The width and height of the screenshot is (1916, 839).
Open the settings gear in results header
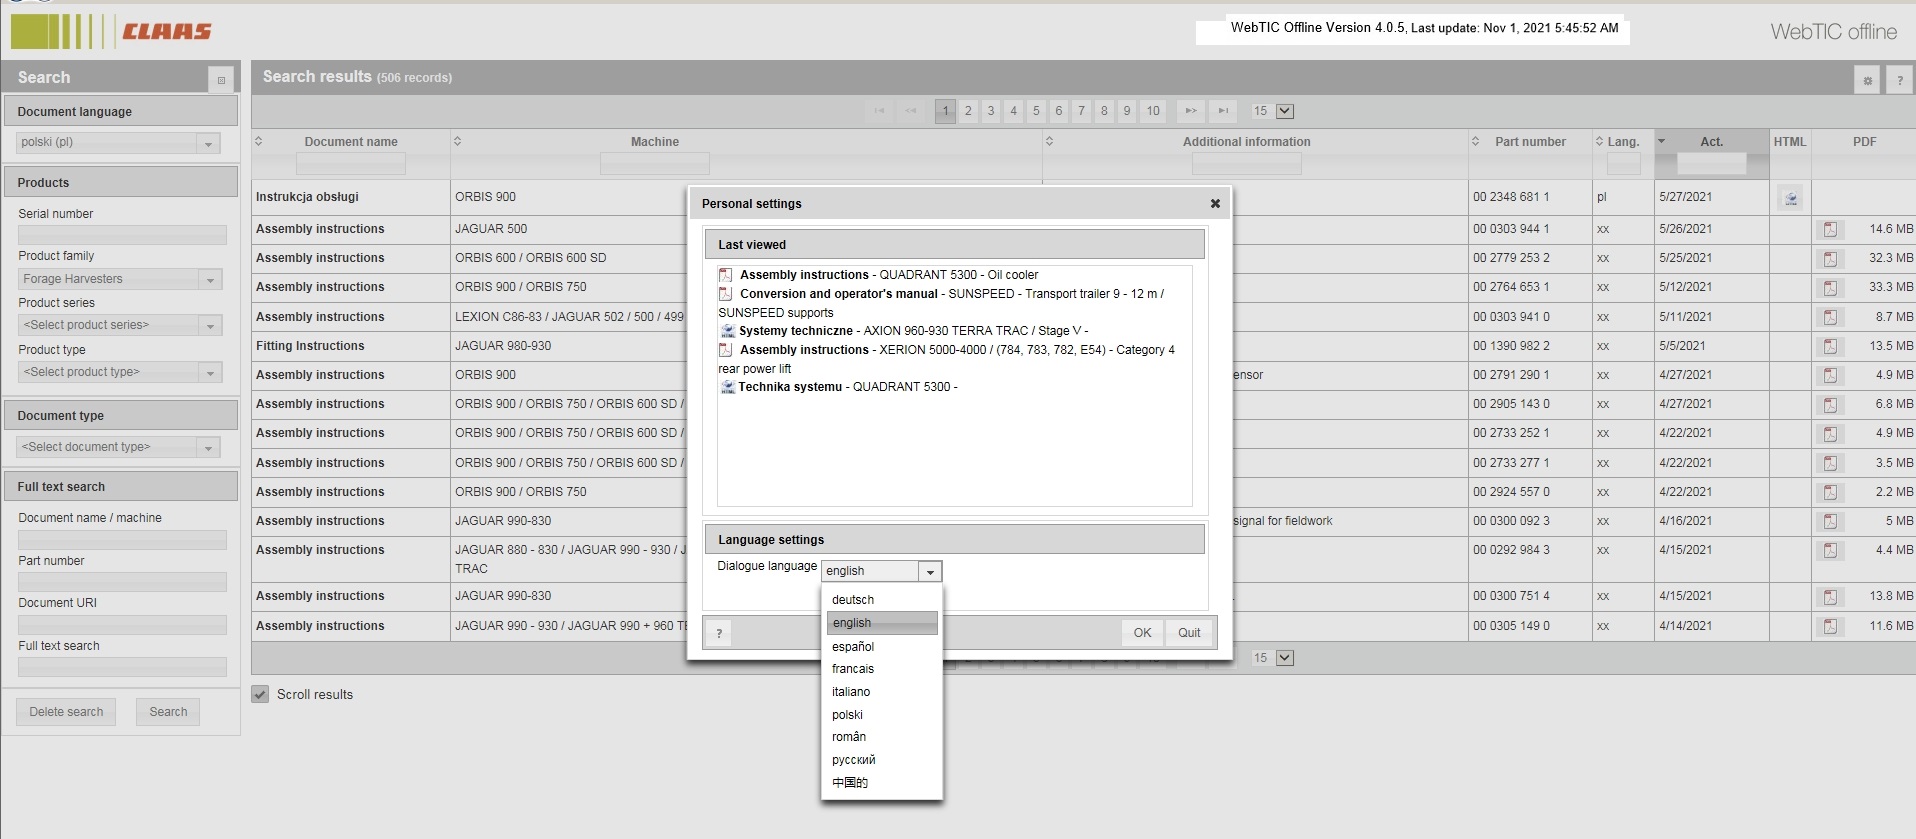point(1867,80)
